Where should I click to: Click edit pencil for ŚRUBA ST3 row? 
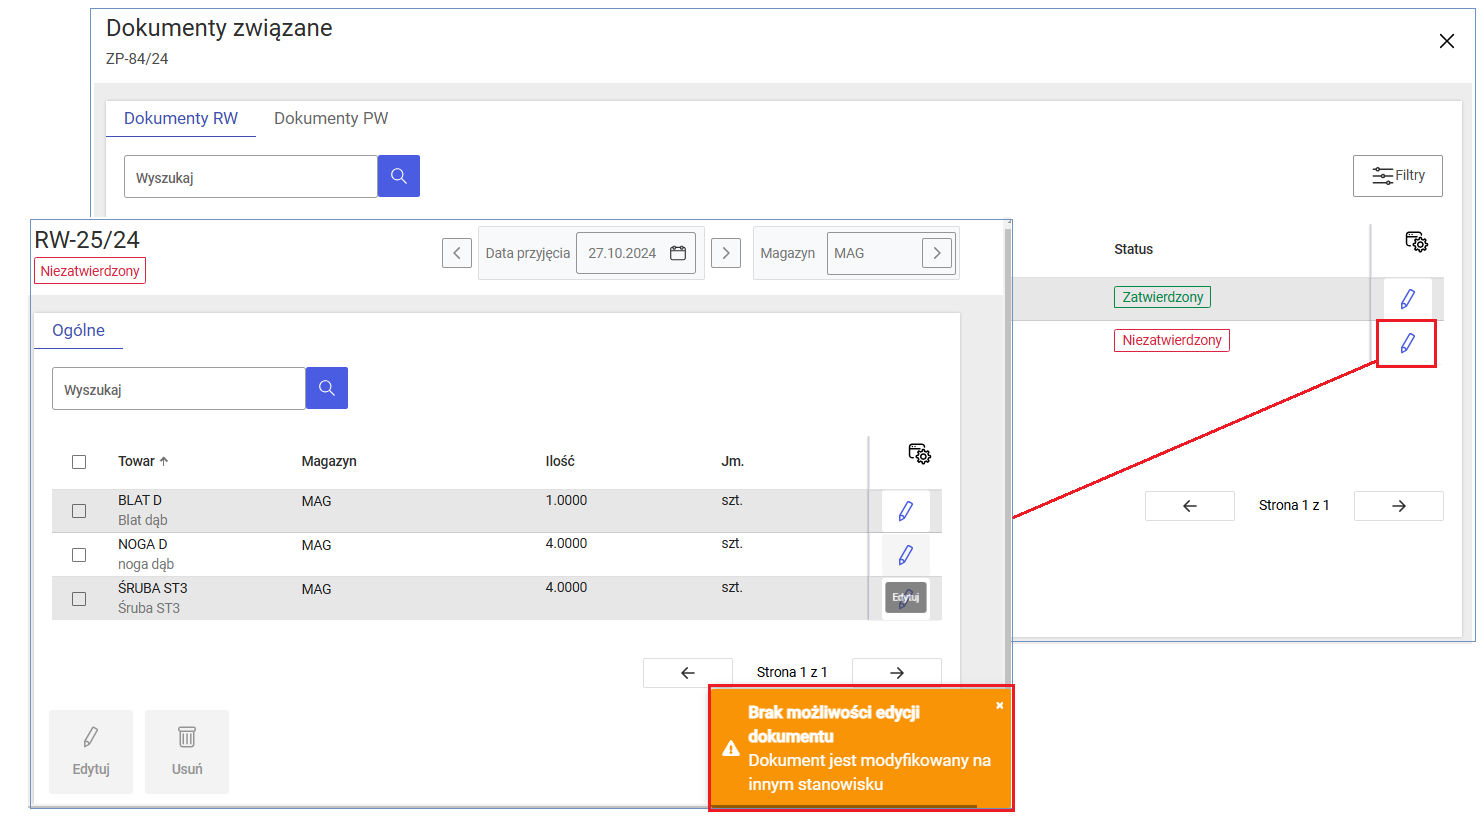coord(906,598)
